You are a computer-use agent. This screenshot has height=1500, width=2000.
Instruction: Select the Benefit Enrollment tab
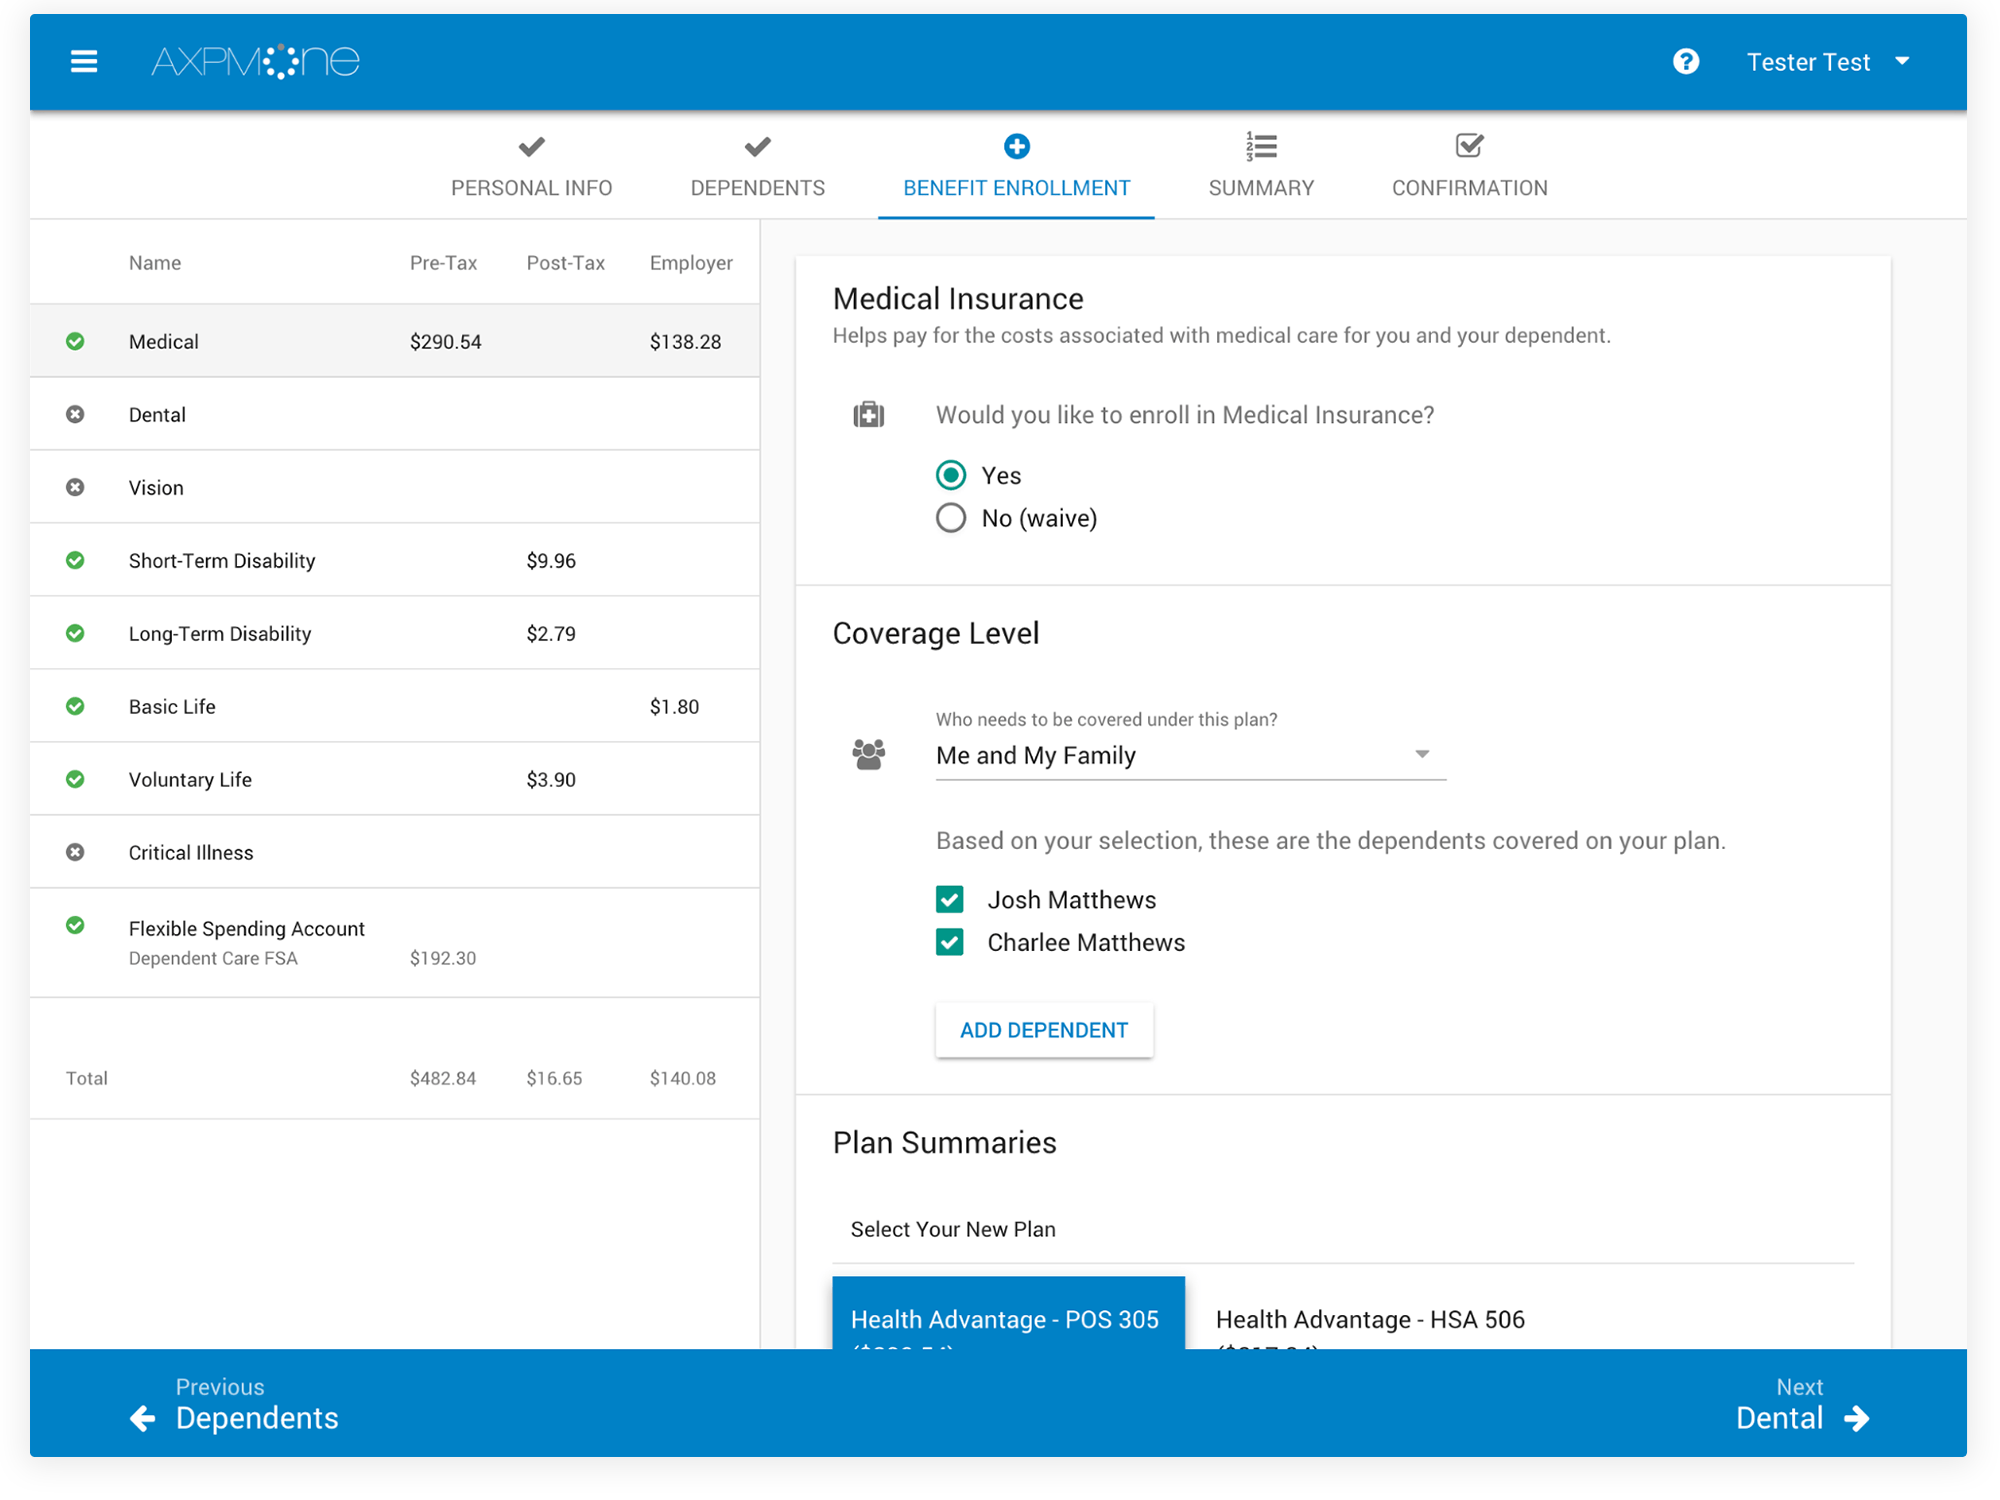click(x=1016, y=166)
